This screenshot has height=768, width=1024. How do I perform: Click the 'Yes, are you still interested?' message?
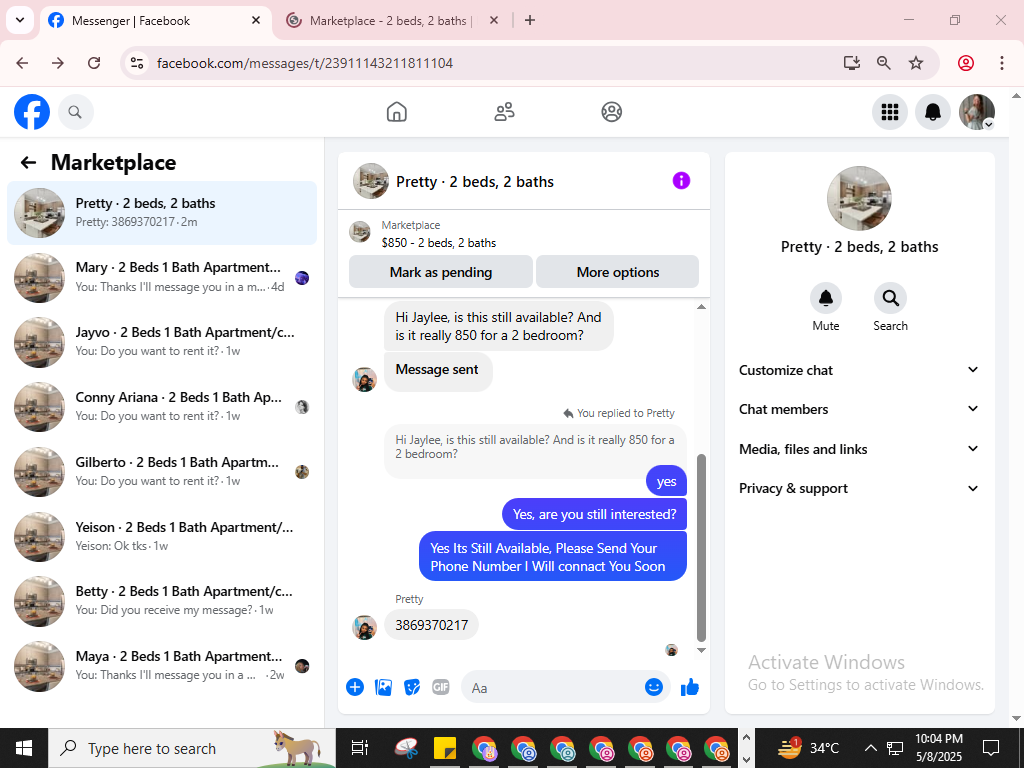point(594,515)
